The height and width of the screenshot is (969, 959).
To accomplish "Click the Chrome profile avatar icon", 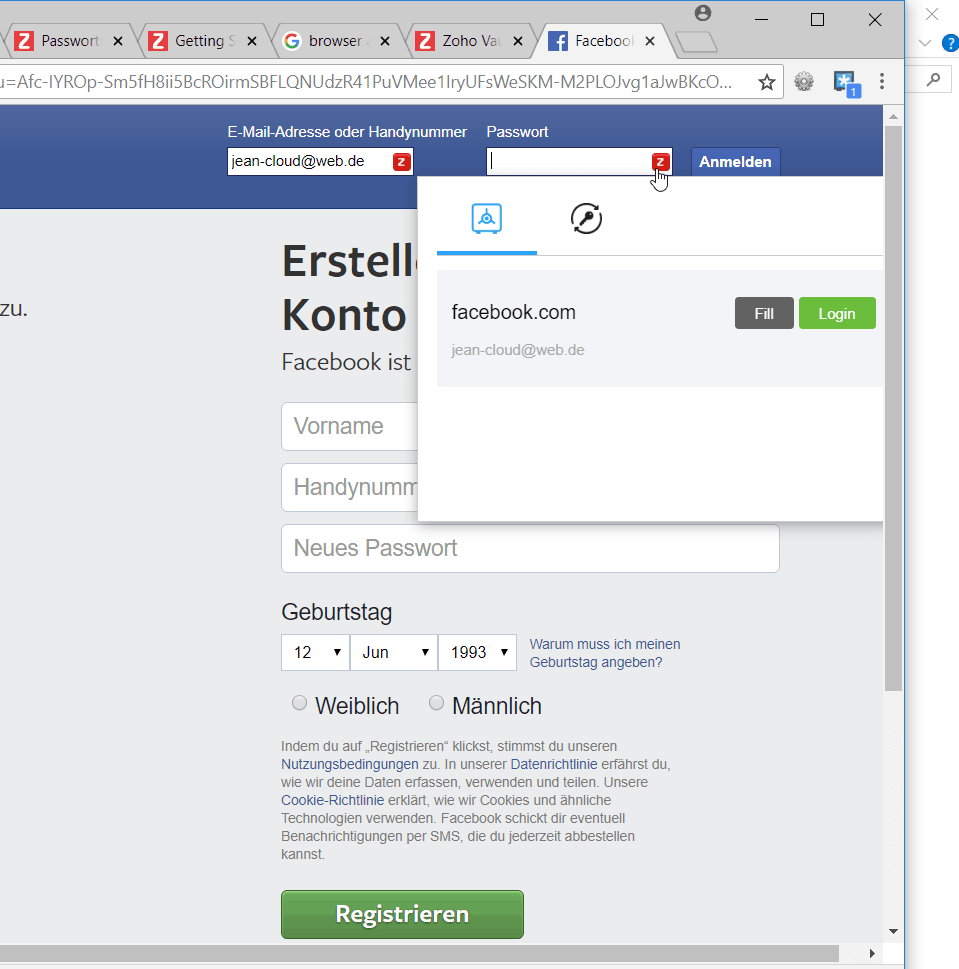I will point(703,13).
